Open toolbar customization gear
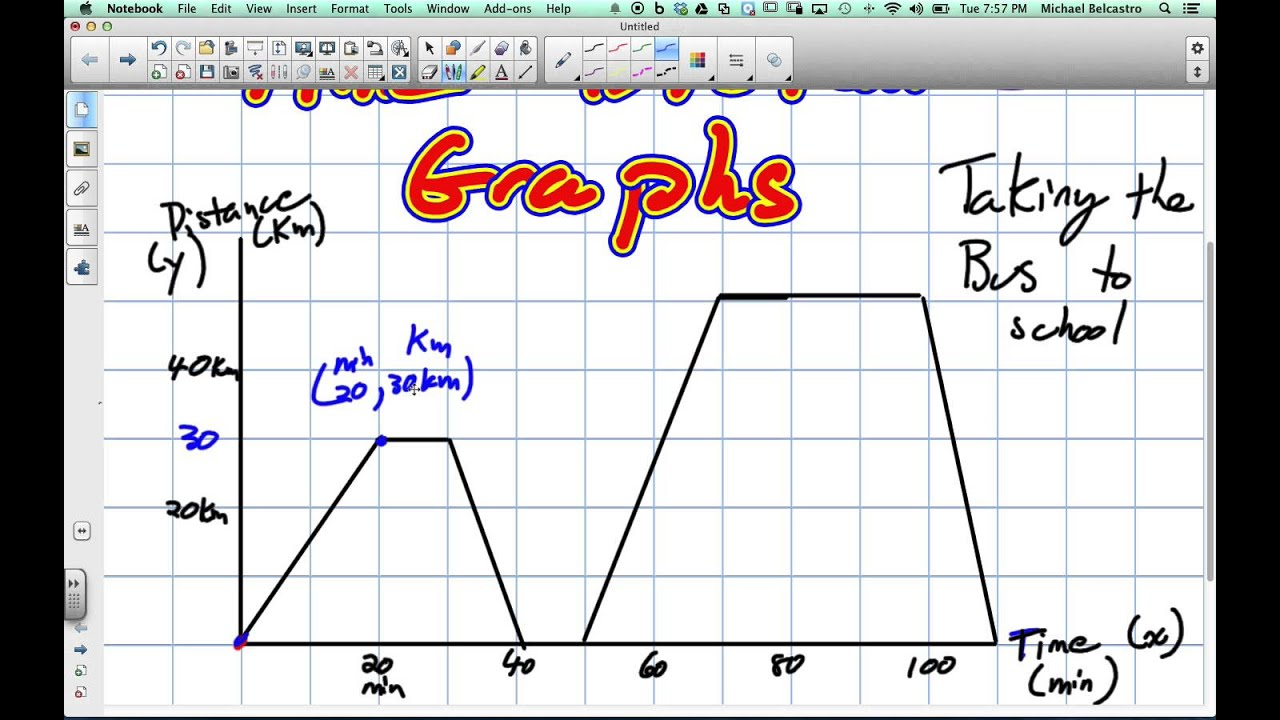Screen dimensions: 1280x720 (1197, 48)
